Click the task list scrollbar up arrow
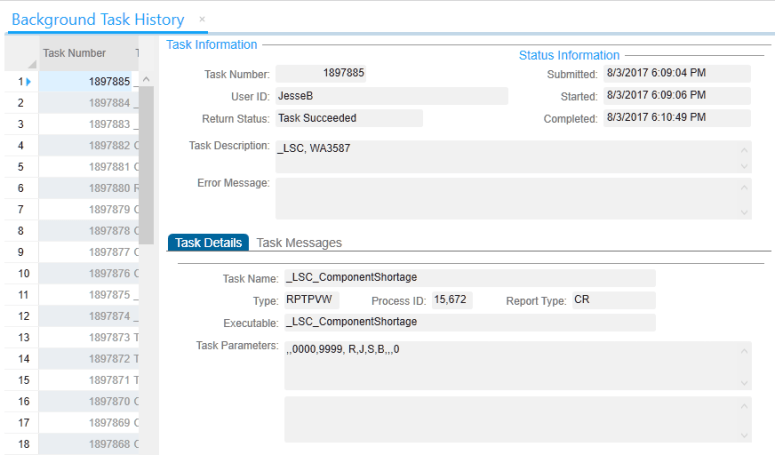 click(x=146, y=80)
